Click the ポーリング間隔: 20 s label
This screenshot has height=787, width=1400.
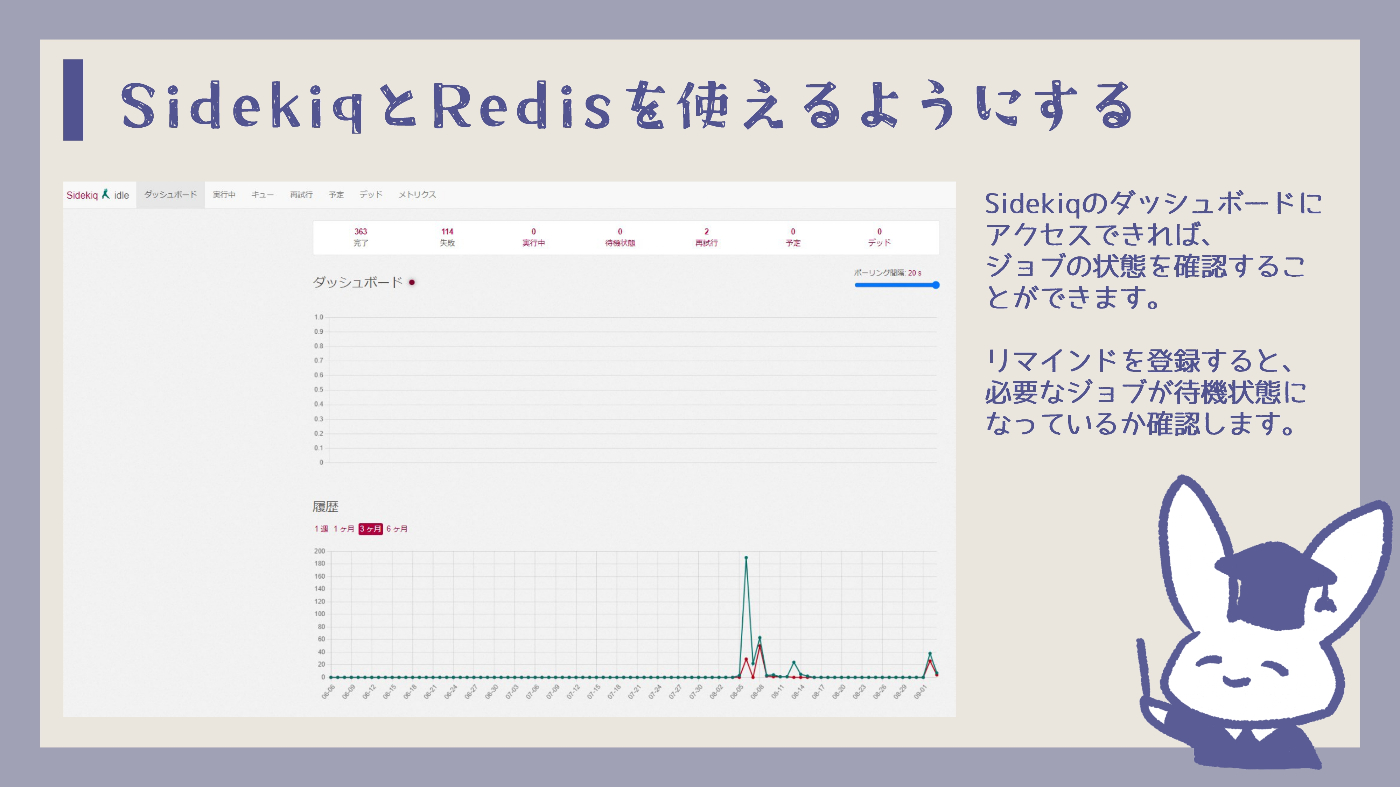(888, 272)
